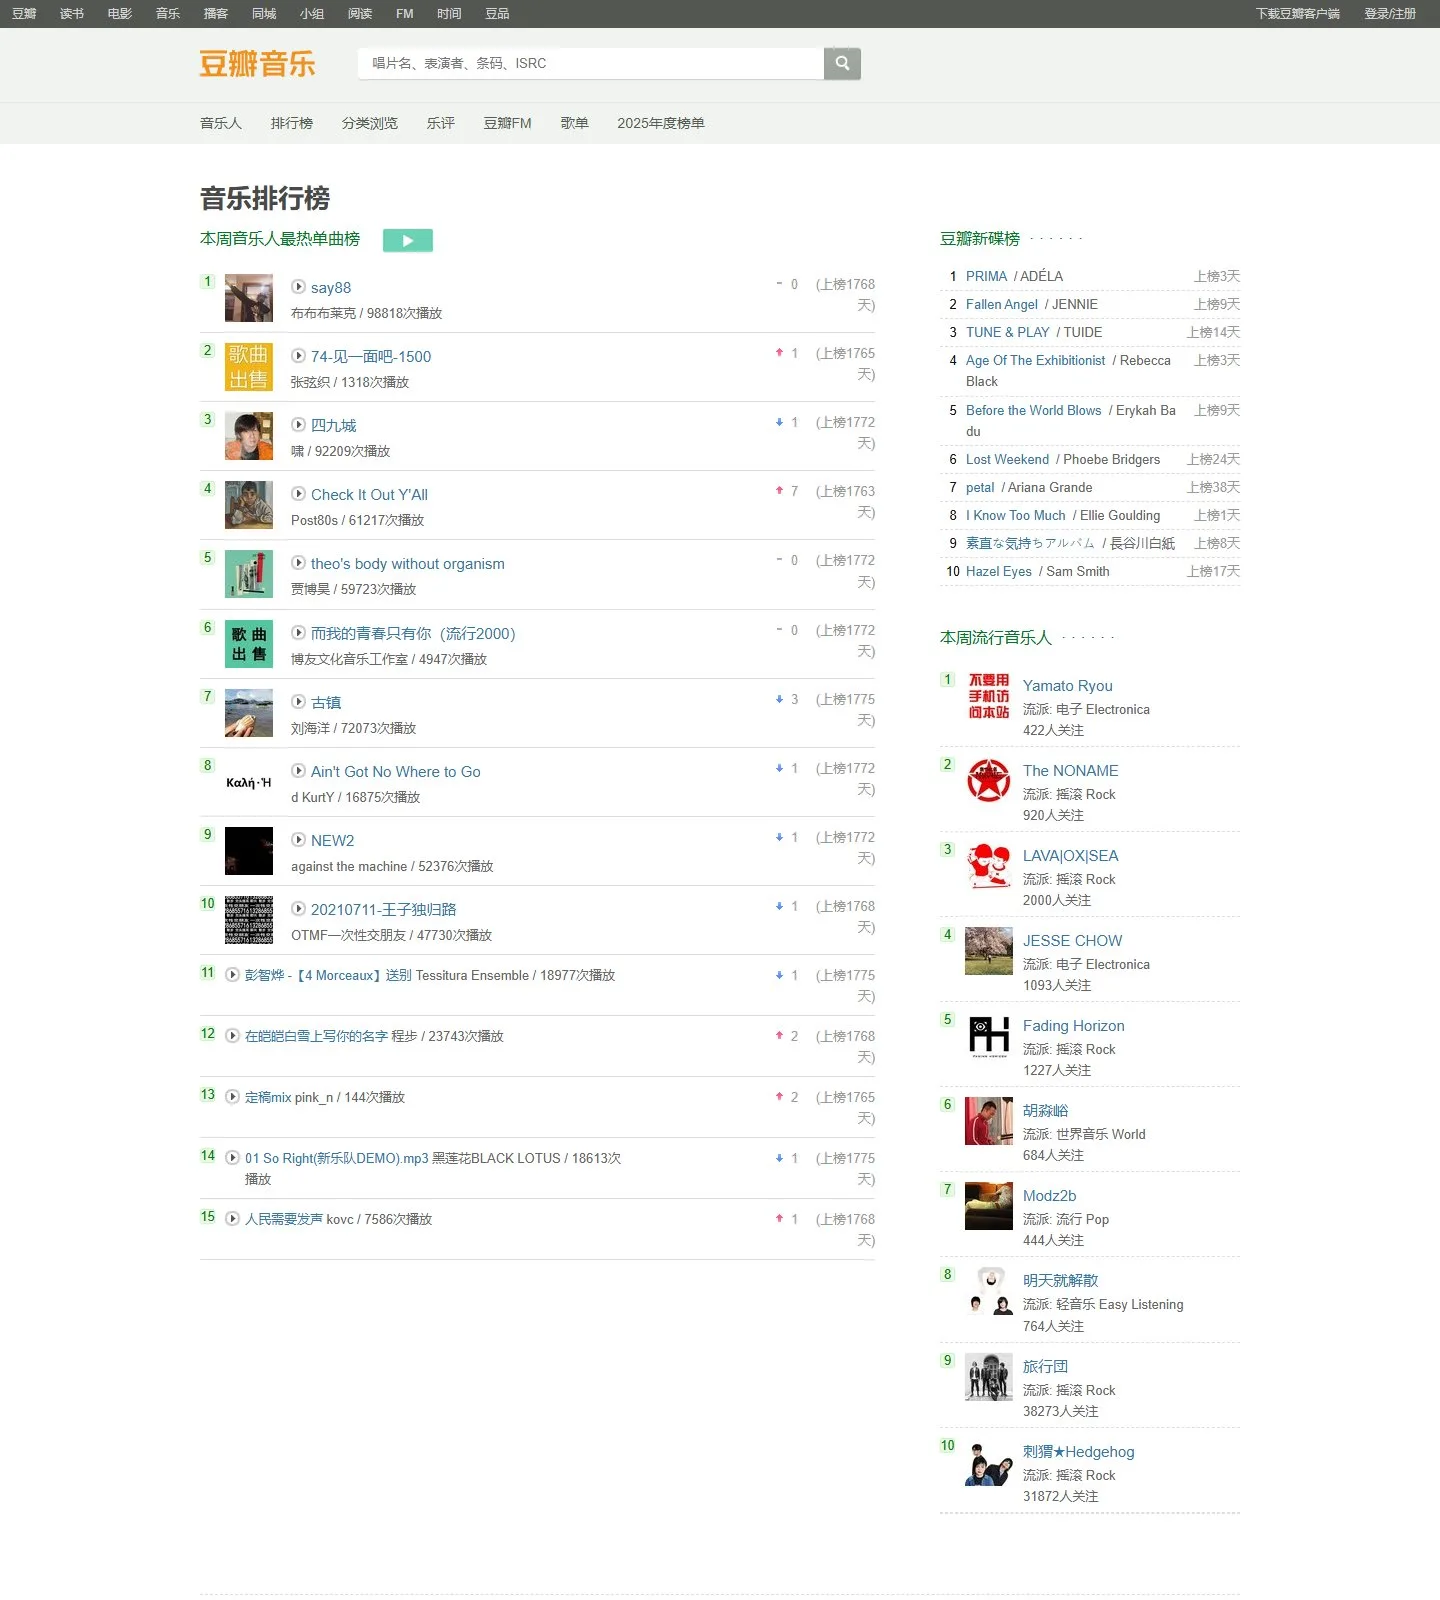Open the TUNE & PLAY album link
1440x1600 pixels.
click(1008, 332)
